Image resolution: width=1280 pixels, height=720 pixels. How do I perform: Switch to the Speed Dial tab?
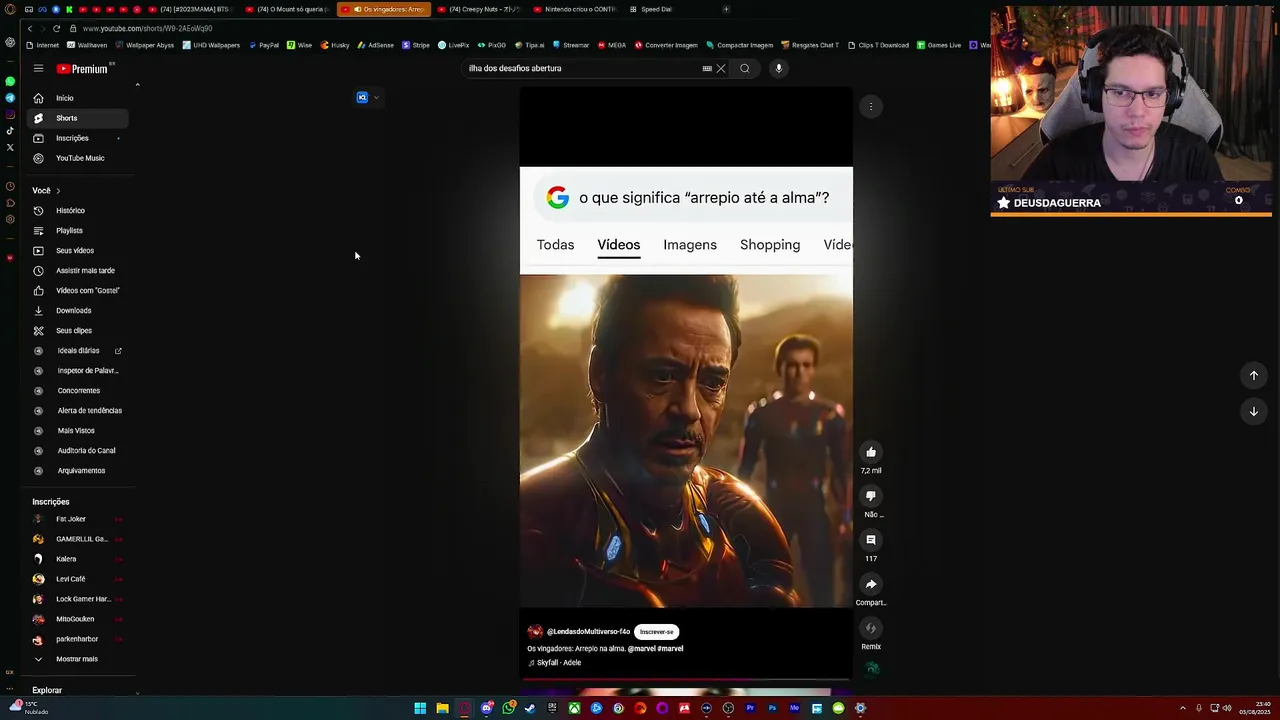pyautogui.click(x=670, y=9)
